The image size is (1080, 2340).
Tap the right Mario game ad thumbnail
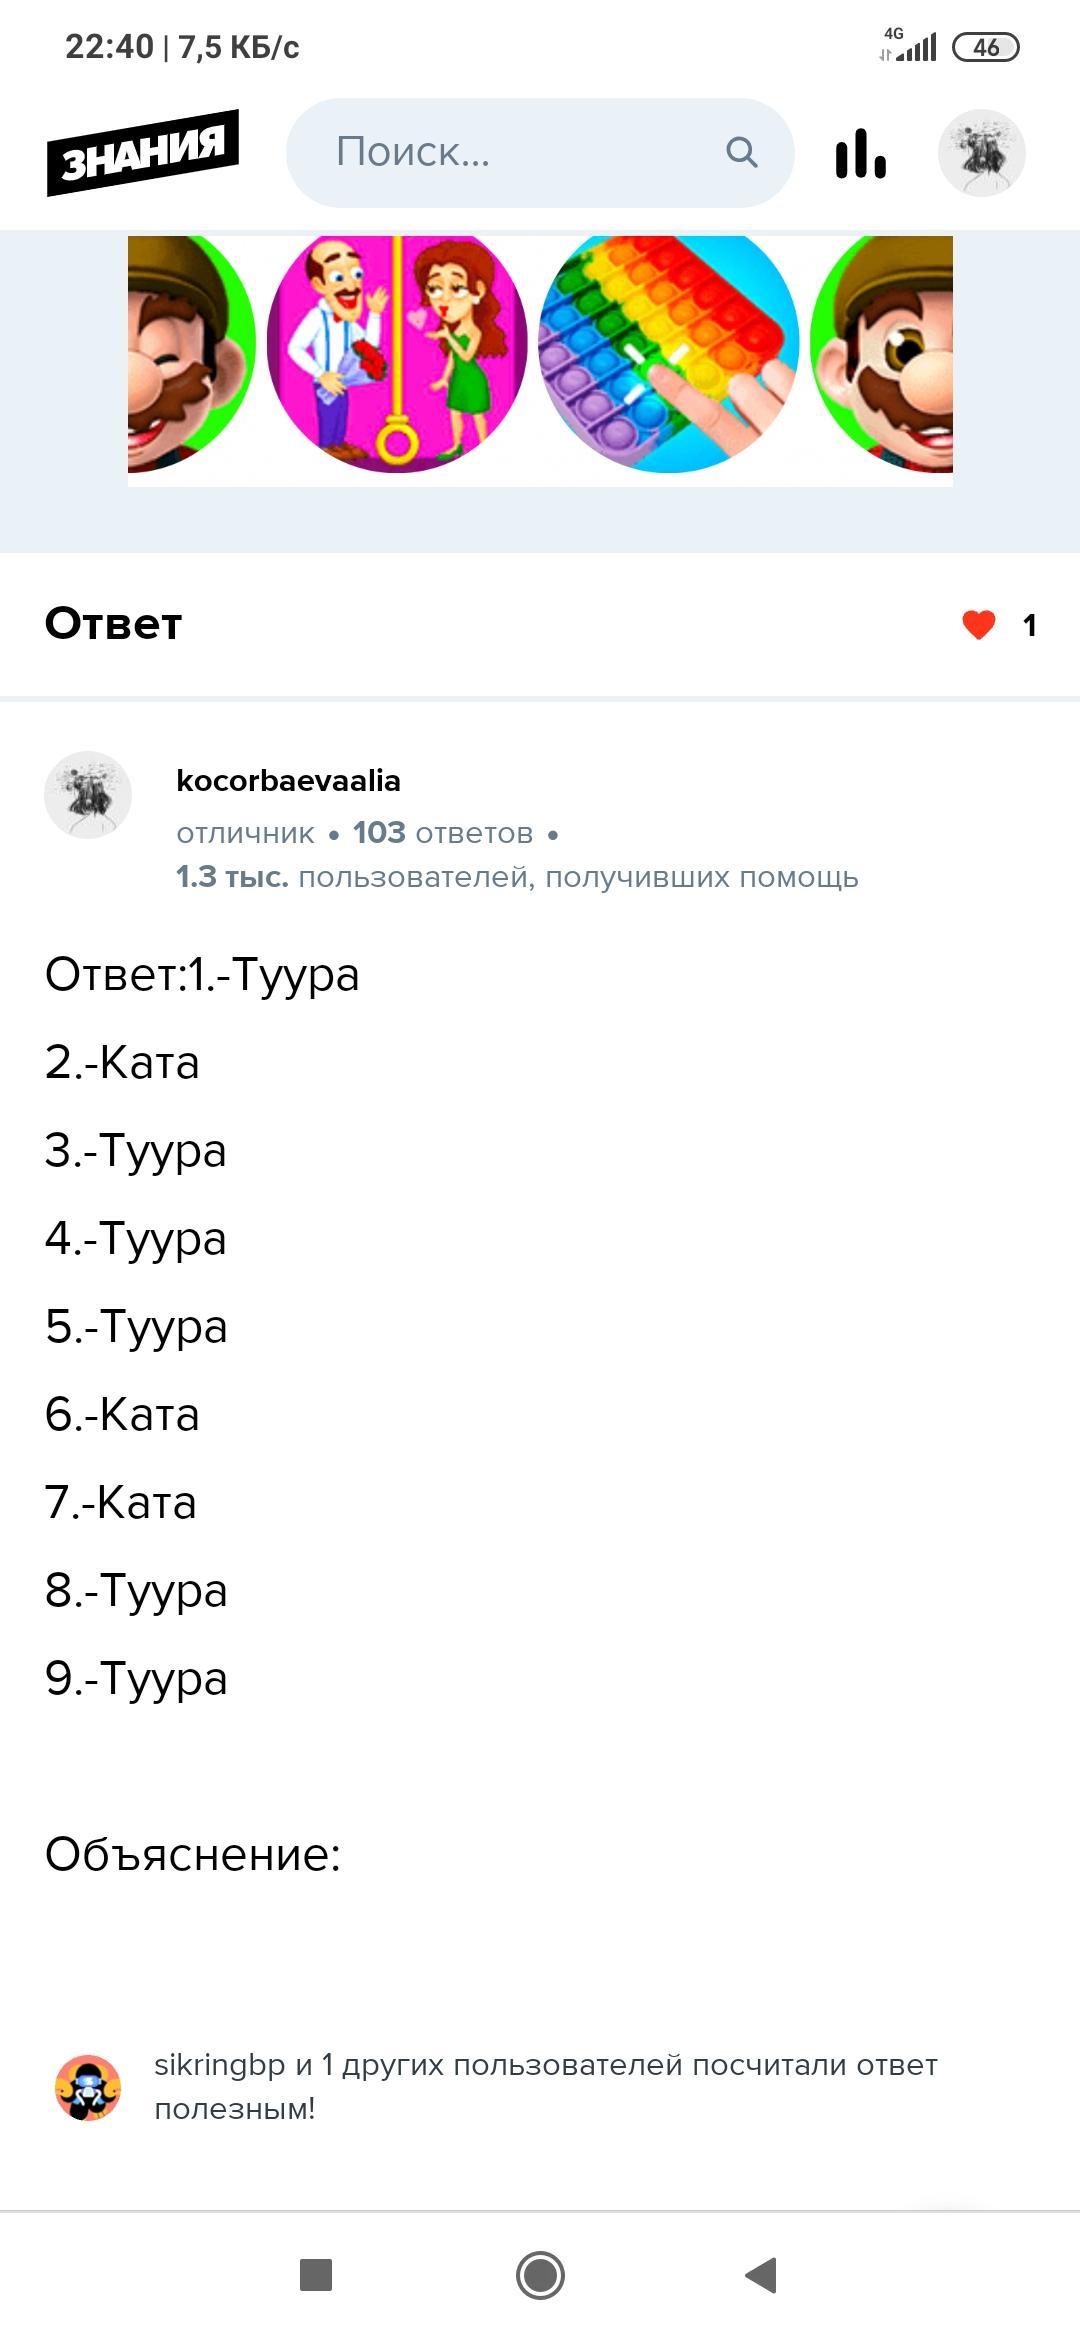885,355
